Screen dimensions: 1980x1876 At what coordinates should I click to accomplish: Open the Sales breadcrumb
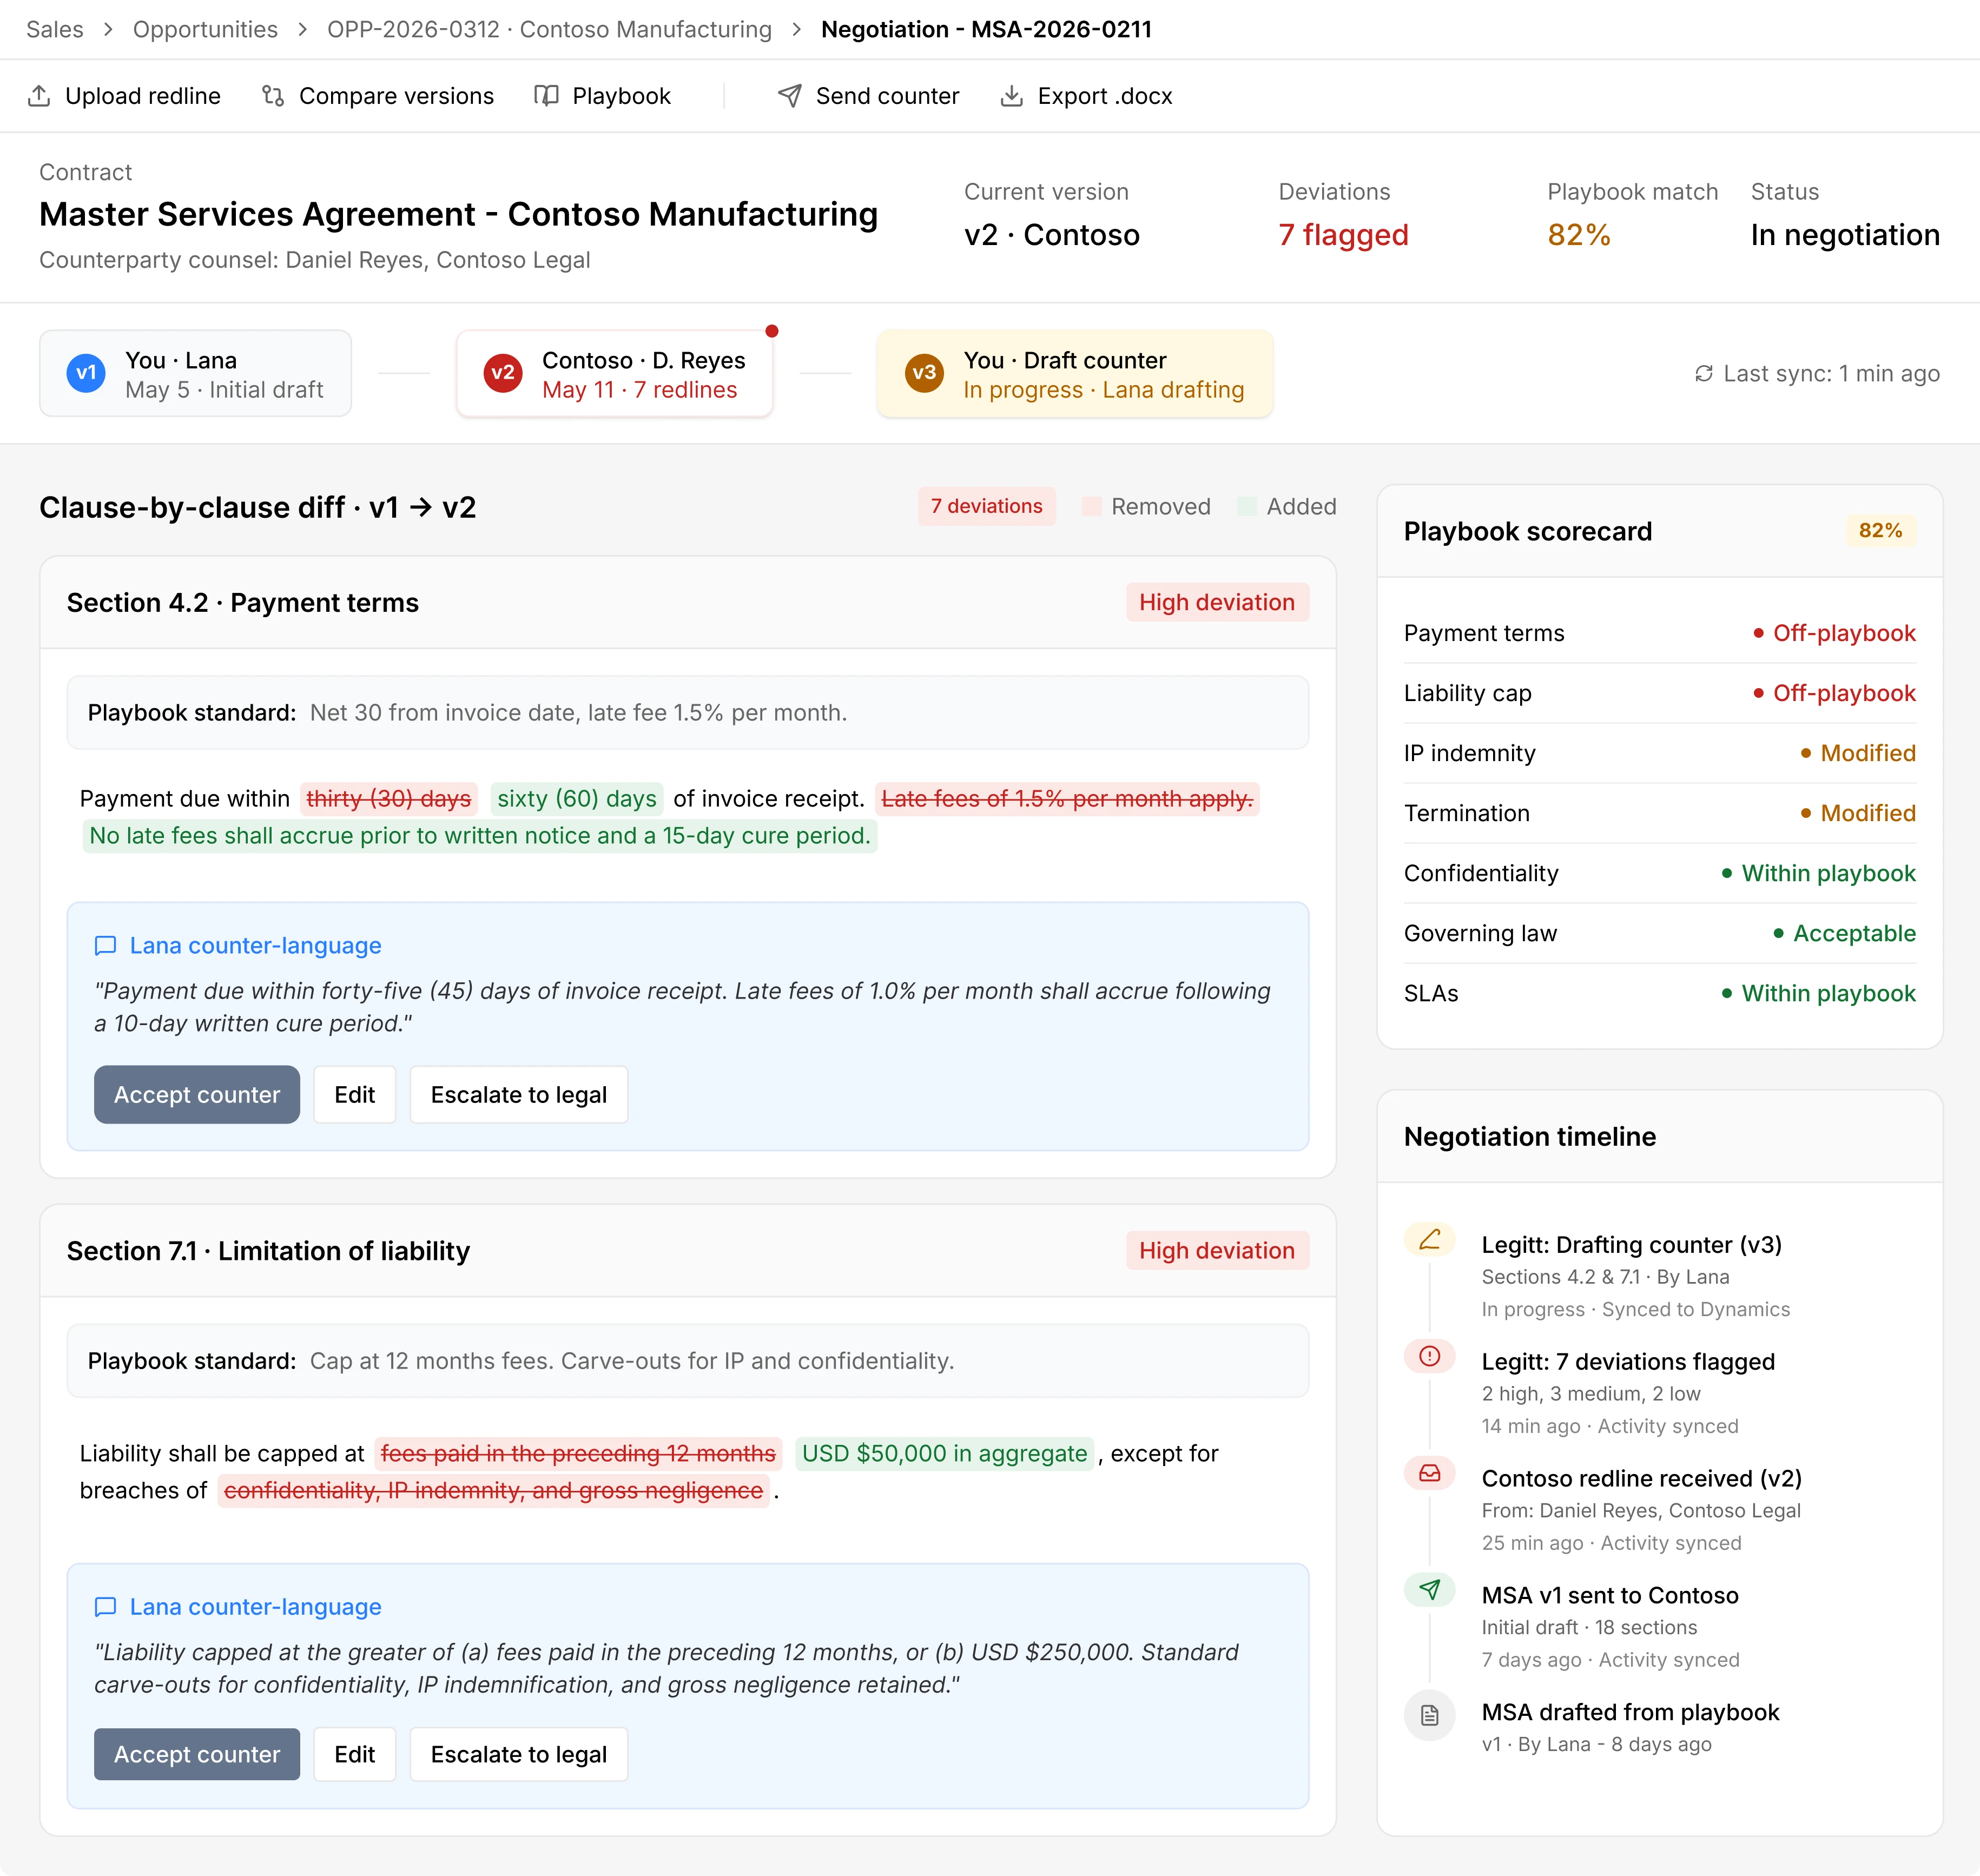(55, 30)
